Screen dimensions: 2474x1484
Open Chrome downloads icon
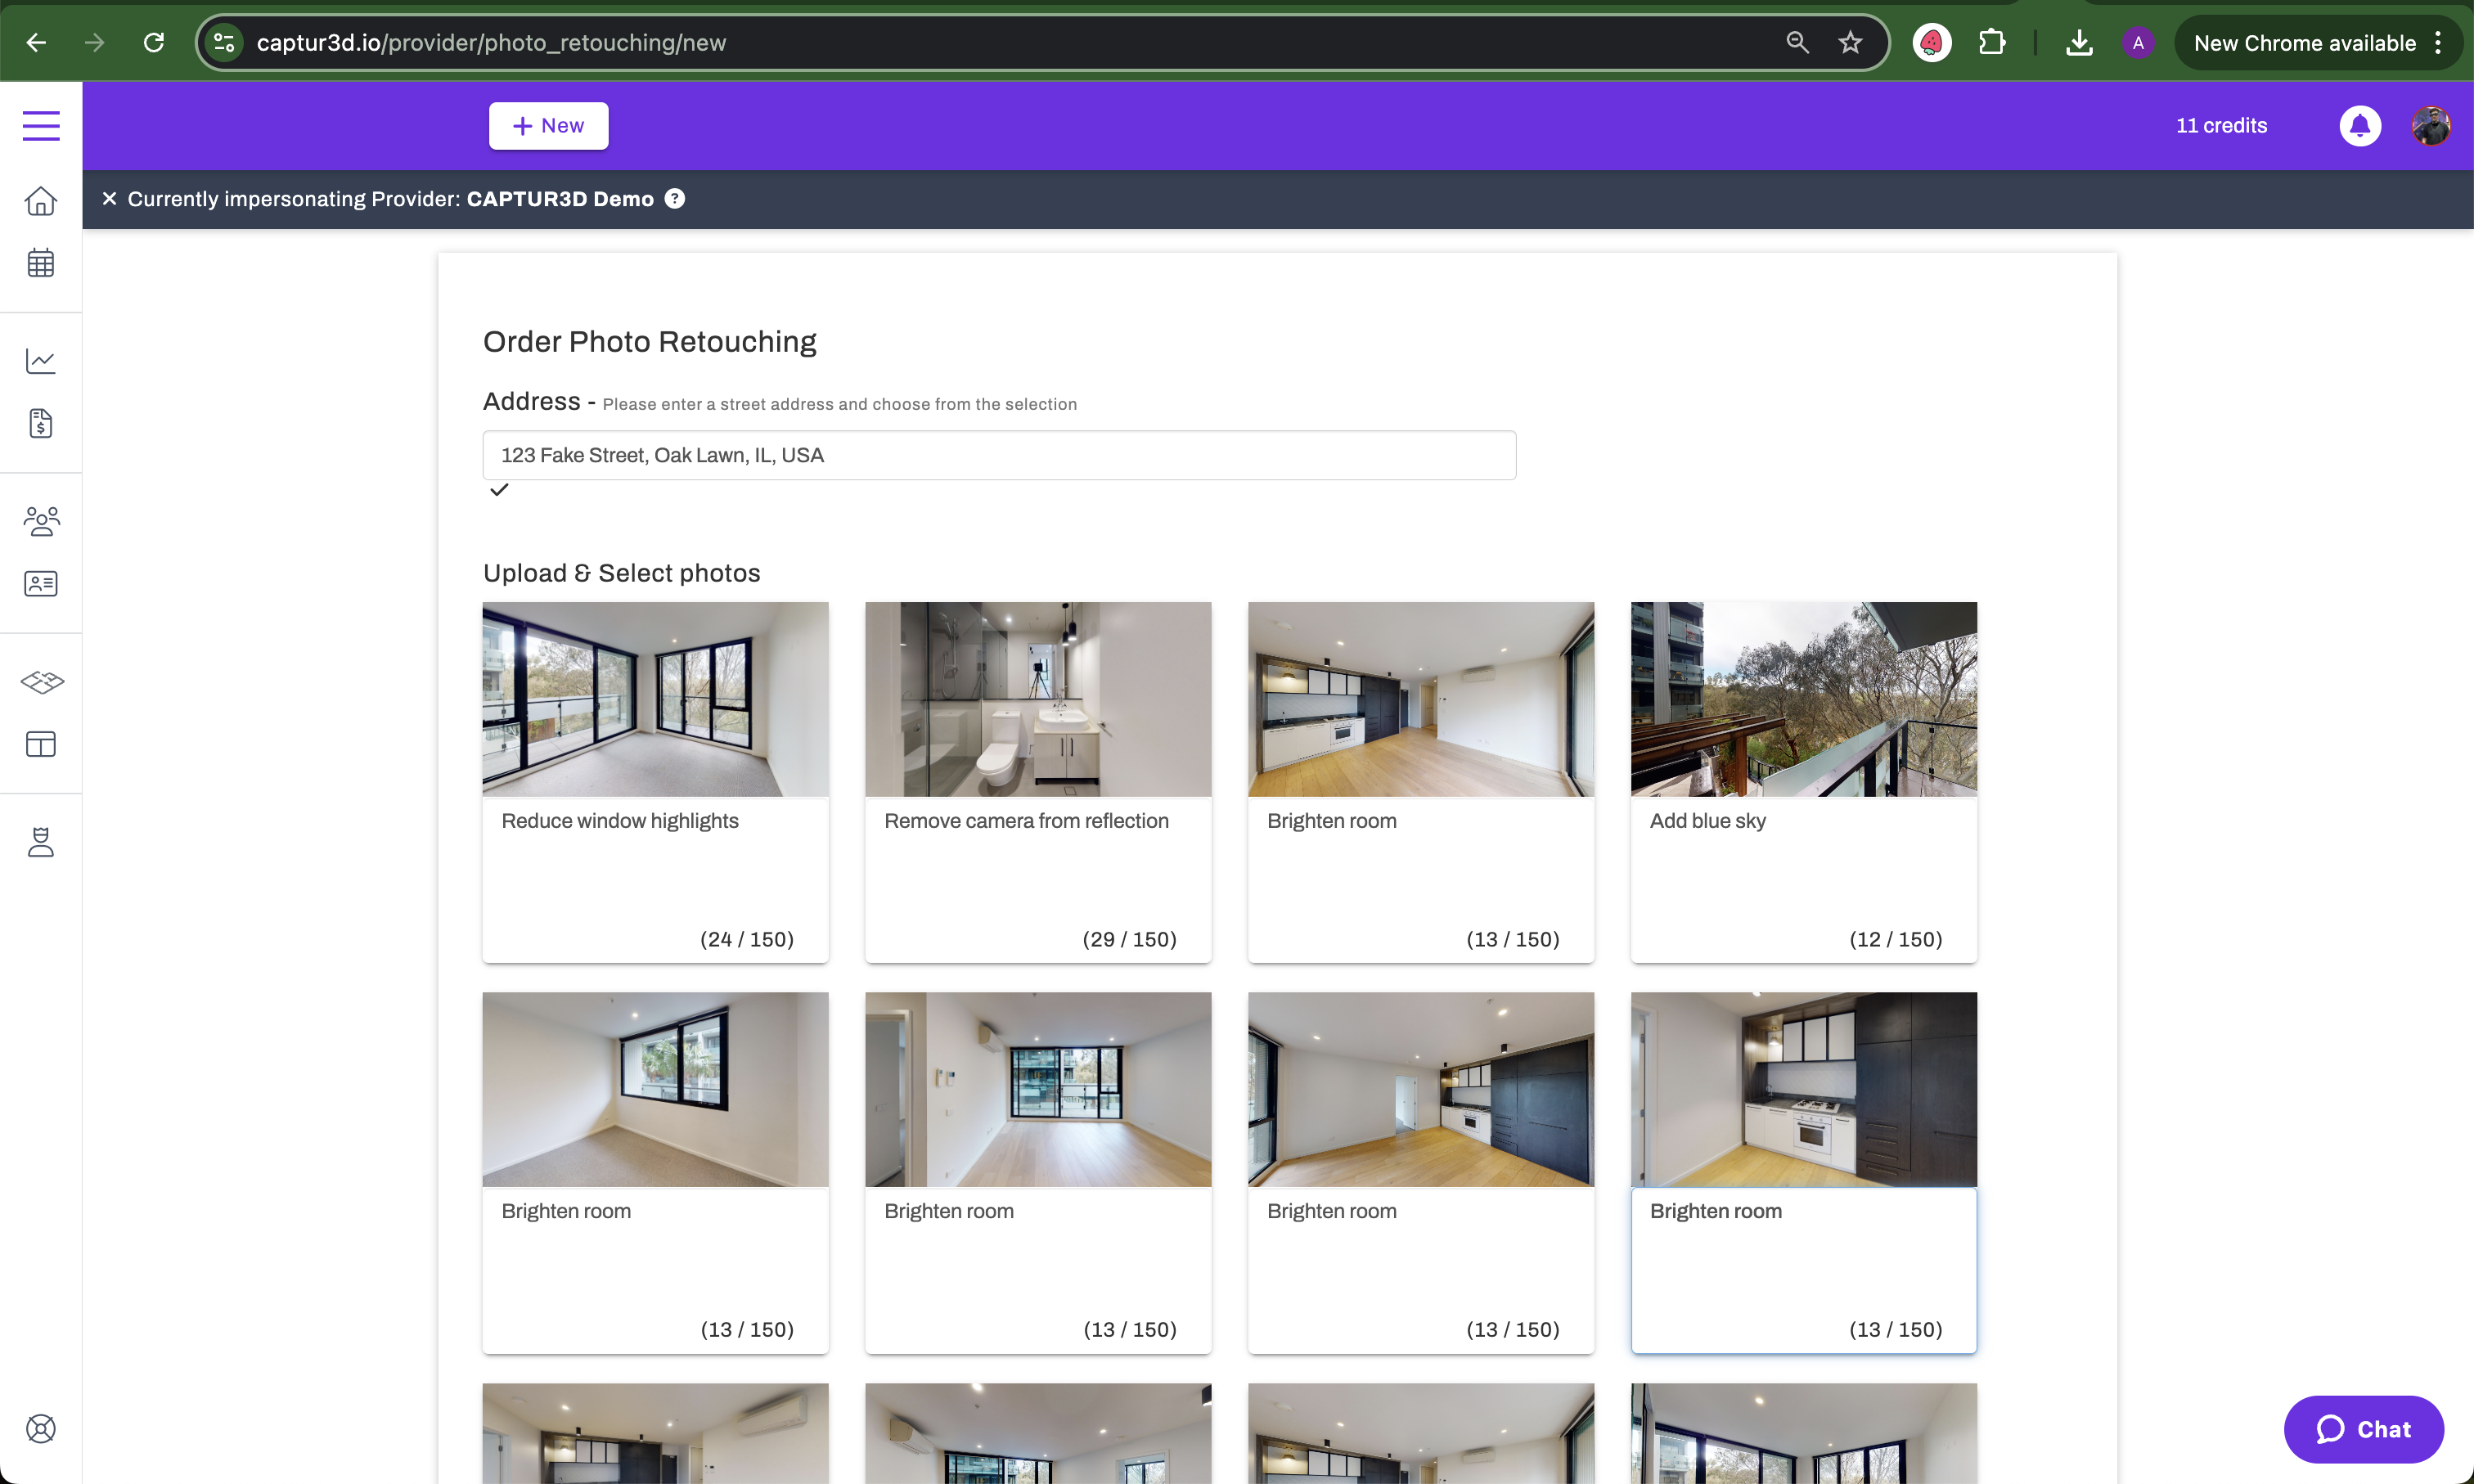2079,43
